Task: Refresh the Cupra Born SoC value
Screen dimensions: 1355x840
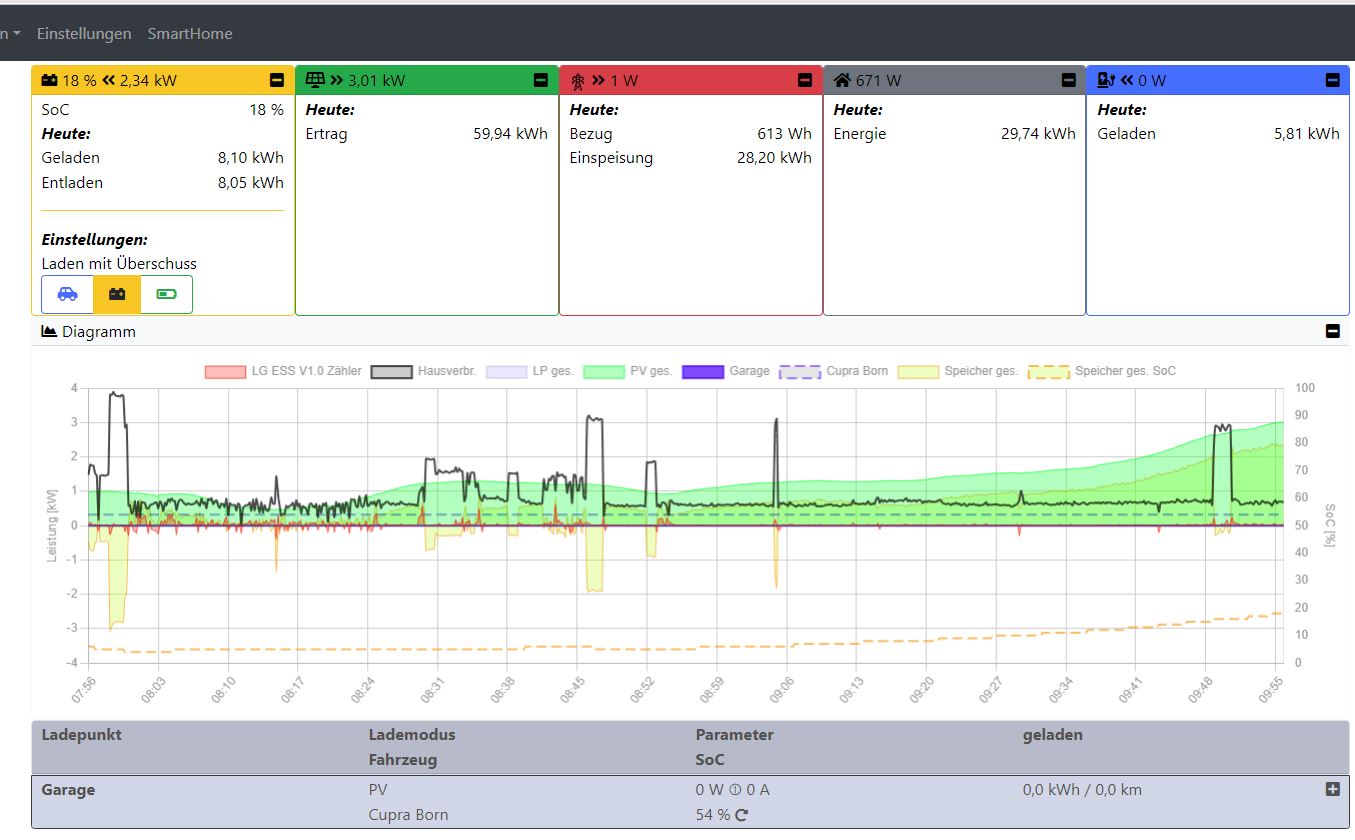Action: [741, 815]
